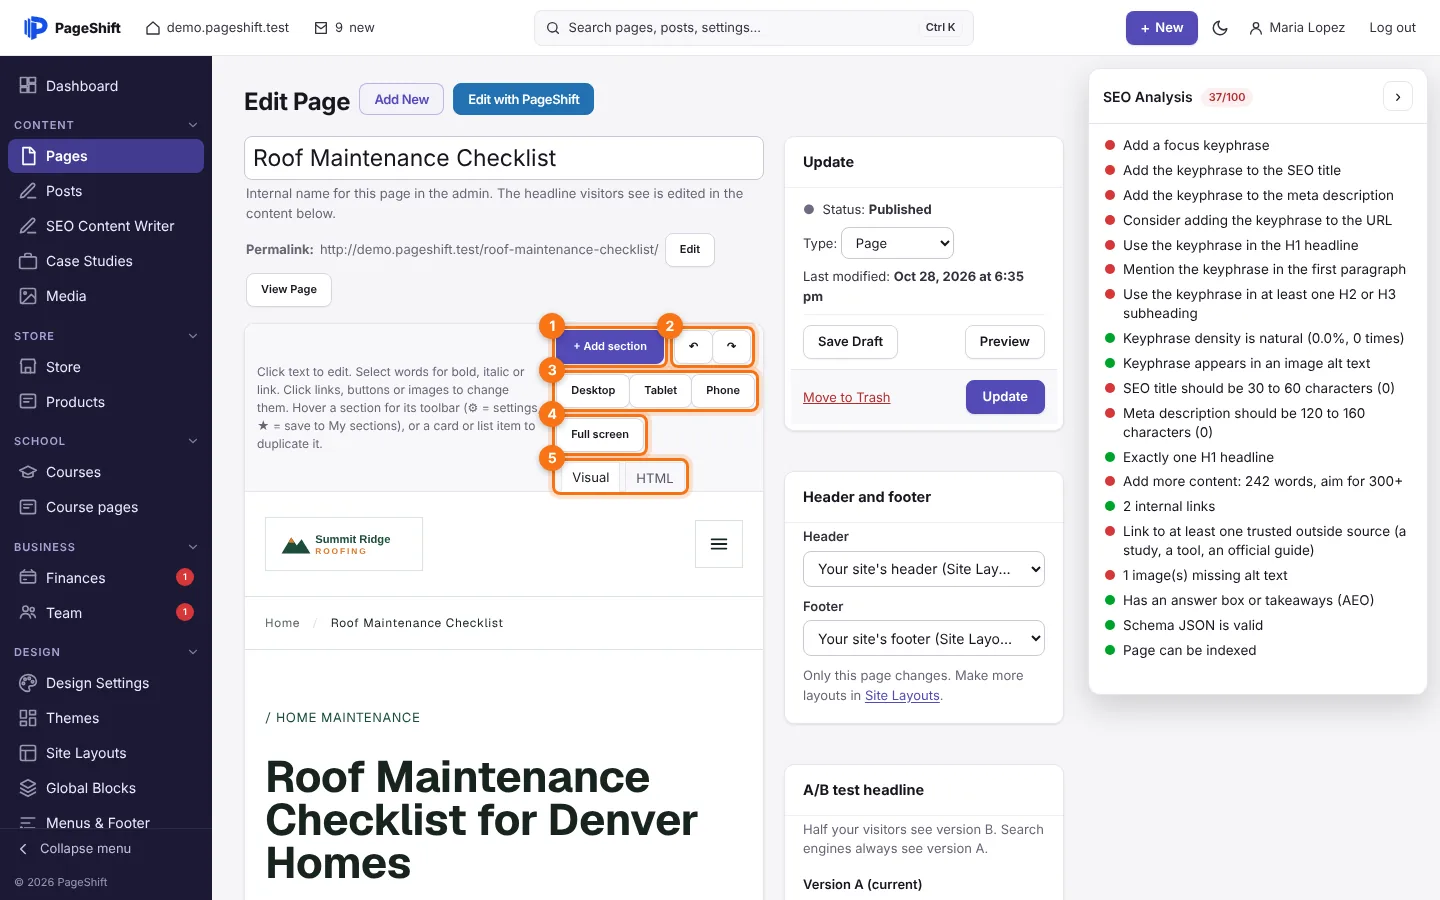Open Courses in the sidebar
The image size is (1440, 900).
pos(106,472)
